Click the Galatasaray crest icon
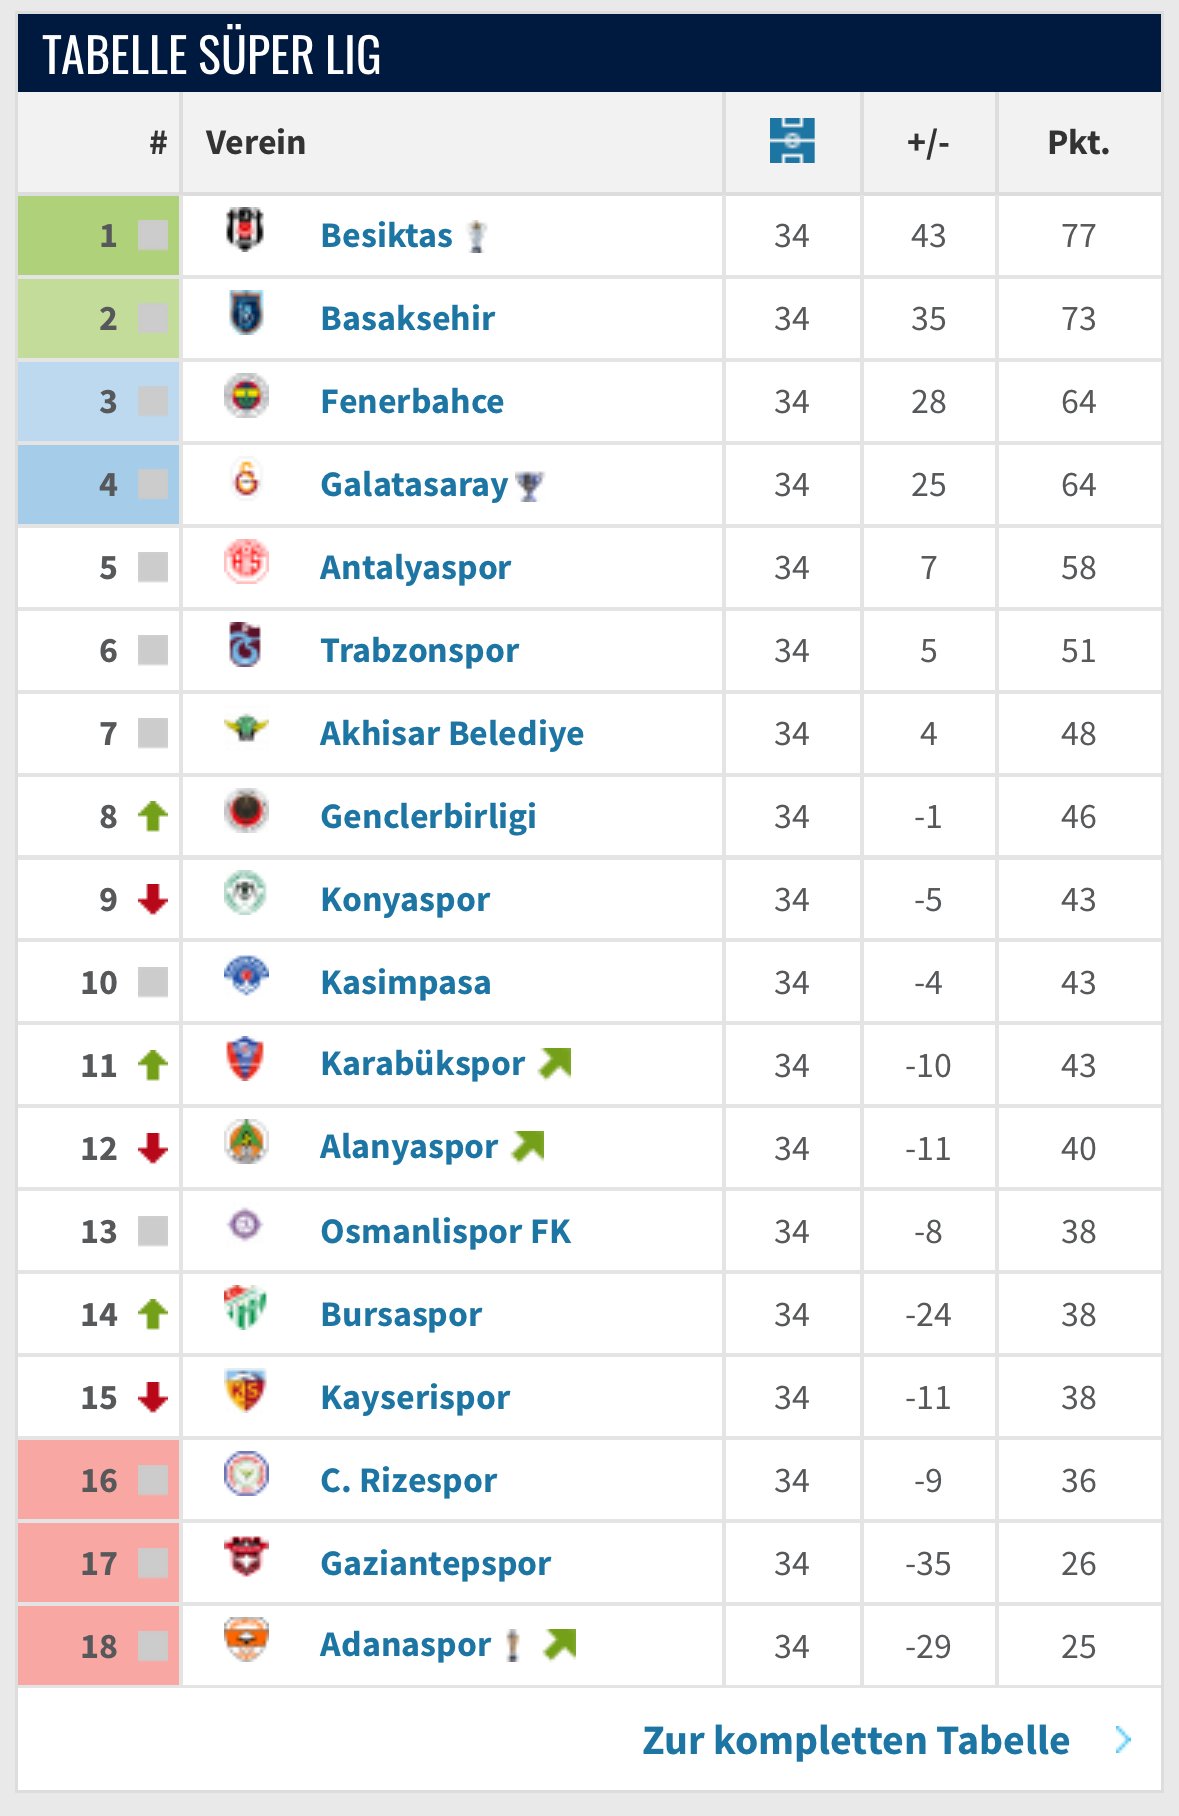The image size is (1179, 1816). click(x=246, y=479)
